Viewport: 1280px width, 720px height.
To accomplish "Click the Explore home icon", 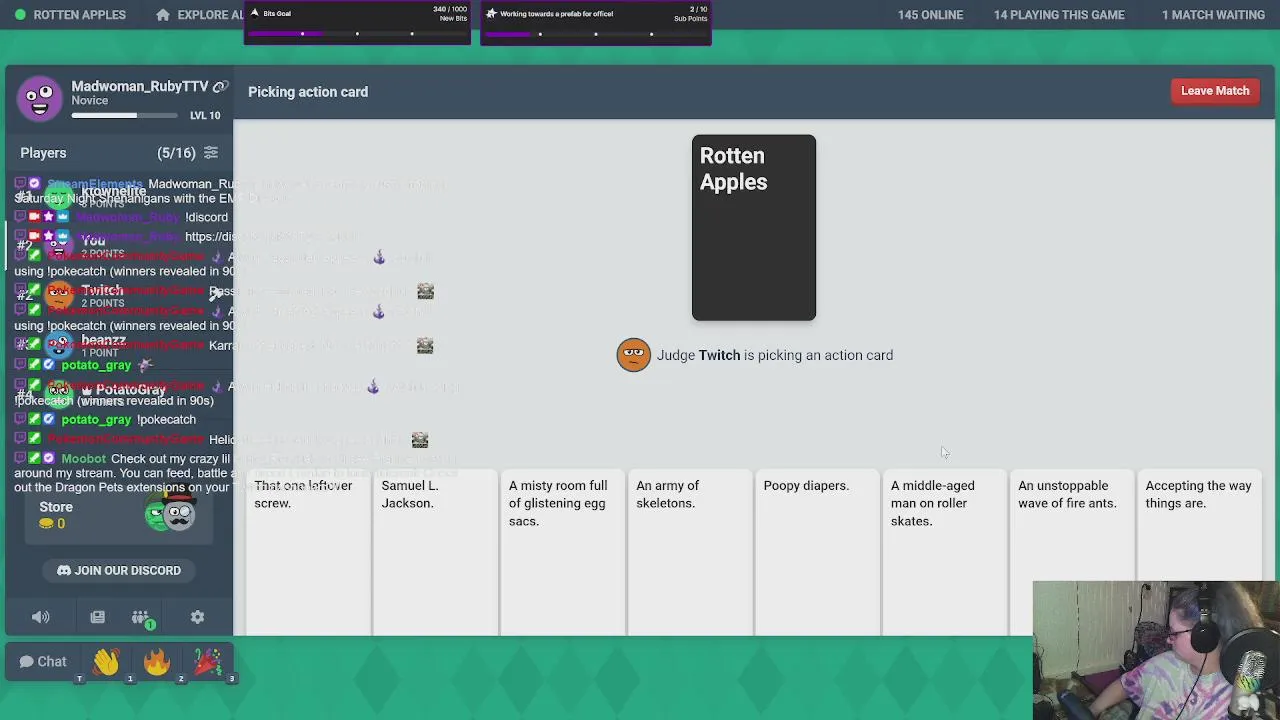I will click(x=163, y=15).
